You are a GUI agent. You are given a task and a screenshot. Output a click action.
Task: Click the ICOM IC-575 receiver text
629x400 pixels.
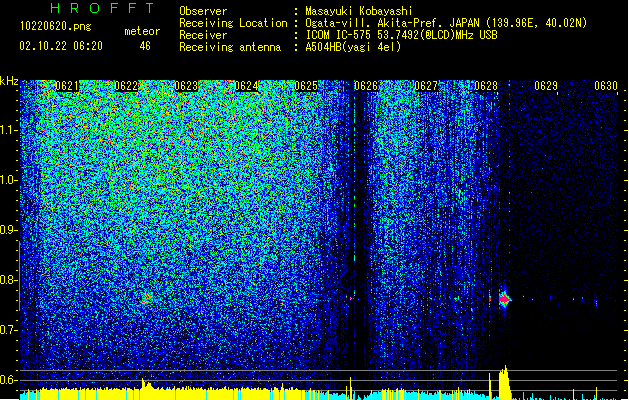pyautogui.click(x=401, y=35)
